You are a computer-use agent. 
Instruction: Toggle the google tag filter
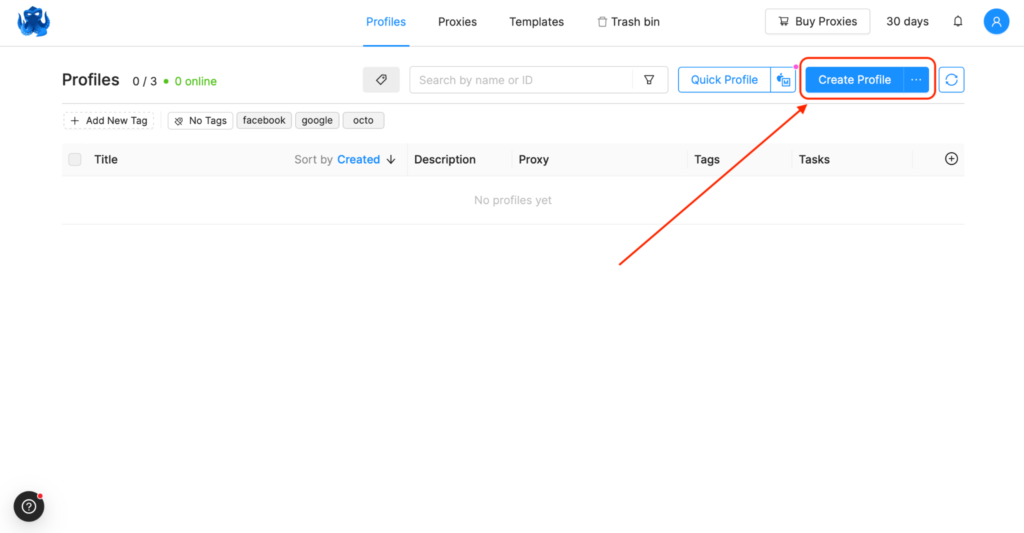pyautogui.click(x=317, y=121)
